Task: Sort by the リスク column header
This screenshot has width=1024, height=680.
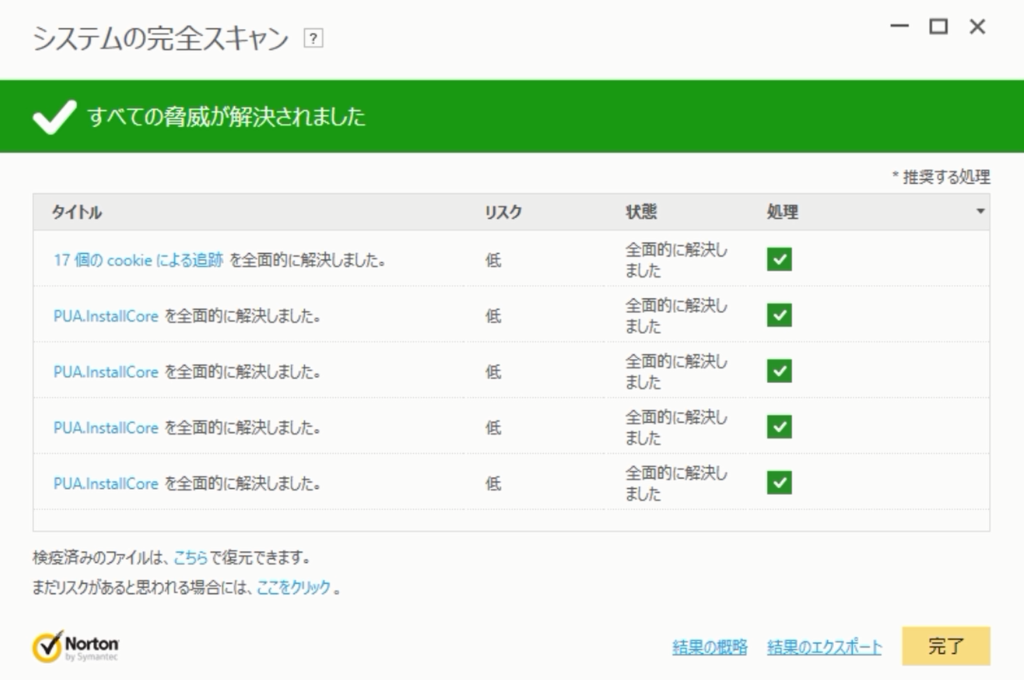Action: [503, 212]
